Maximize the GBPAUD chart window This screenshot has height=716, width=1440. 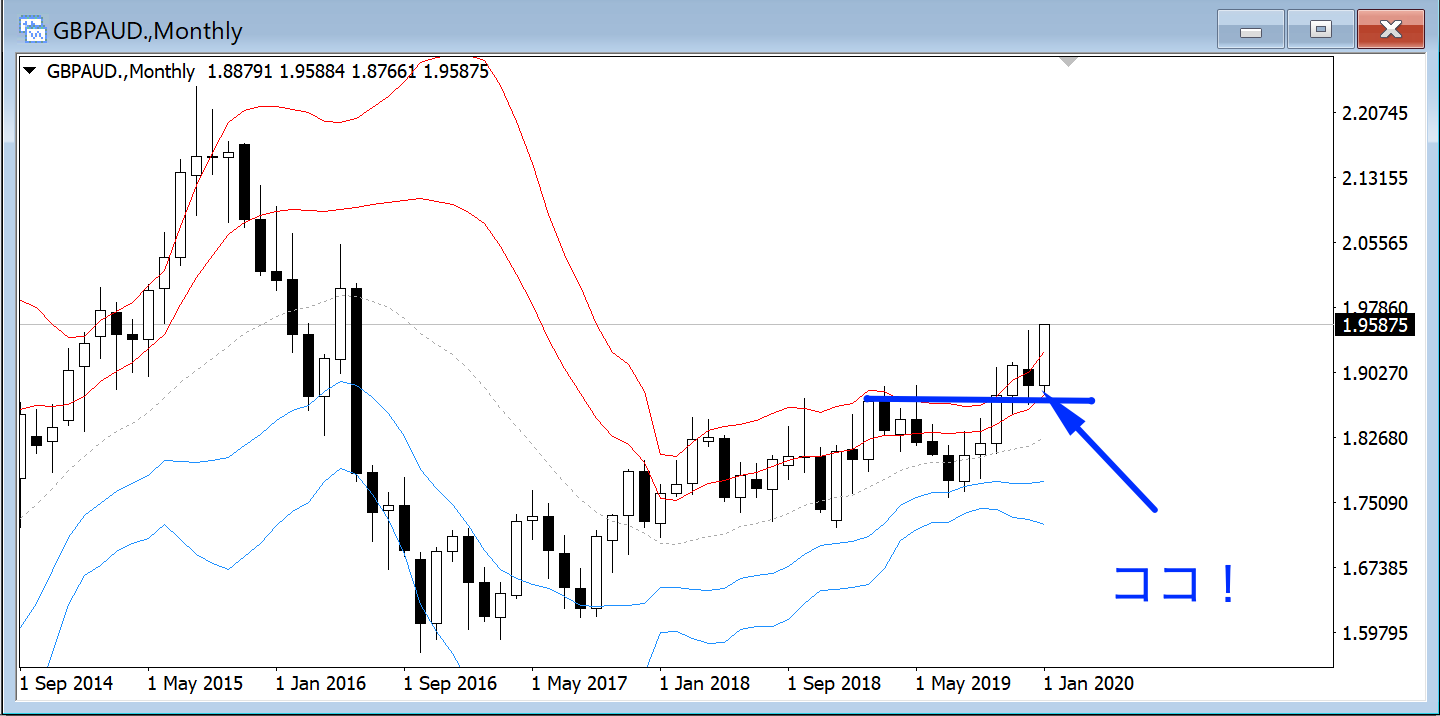point(1320,31)
